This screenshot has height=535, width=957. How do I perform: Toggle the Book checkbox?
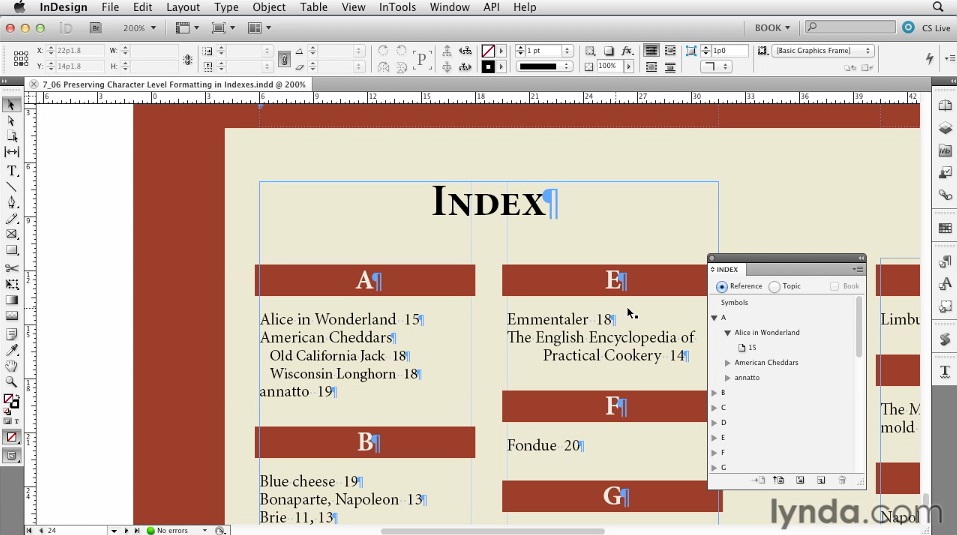pyautogui.click(x=834, y=286)
